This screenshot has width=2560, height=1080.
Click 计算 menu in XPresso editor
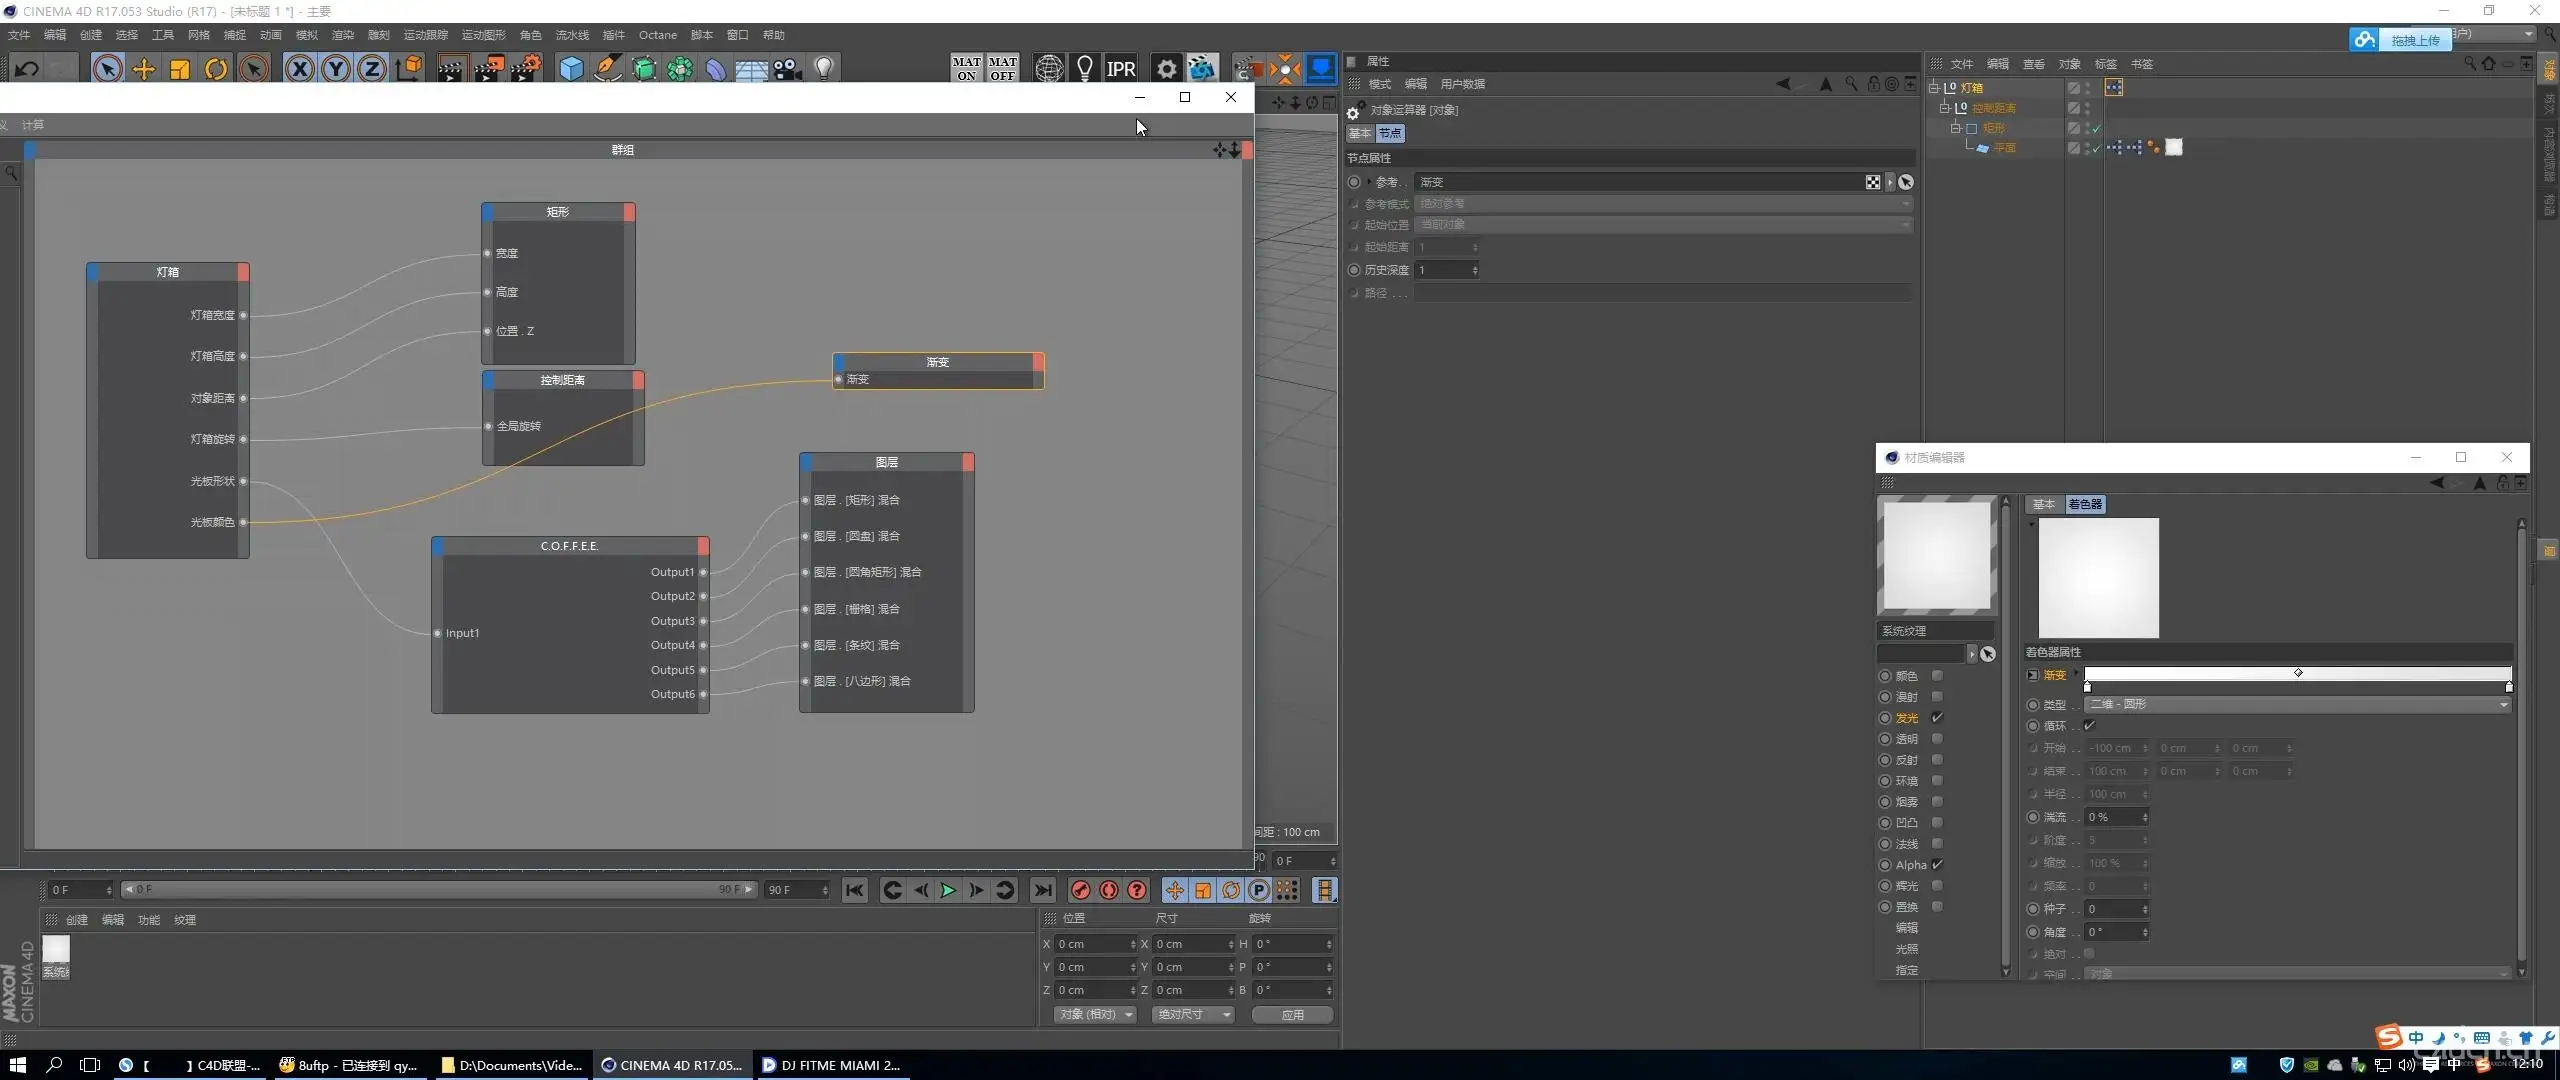click(x=33, y=125)
